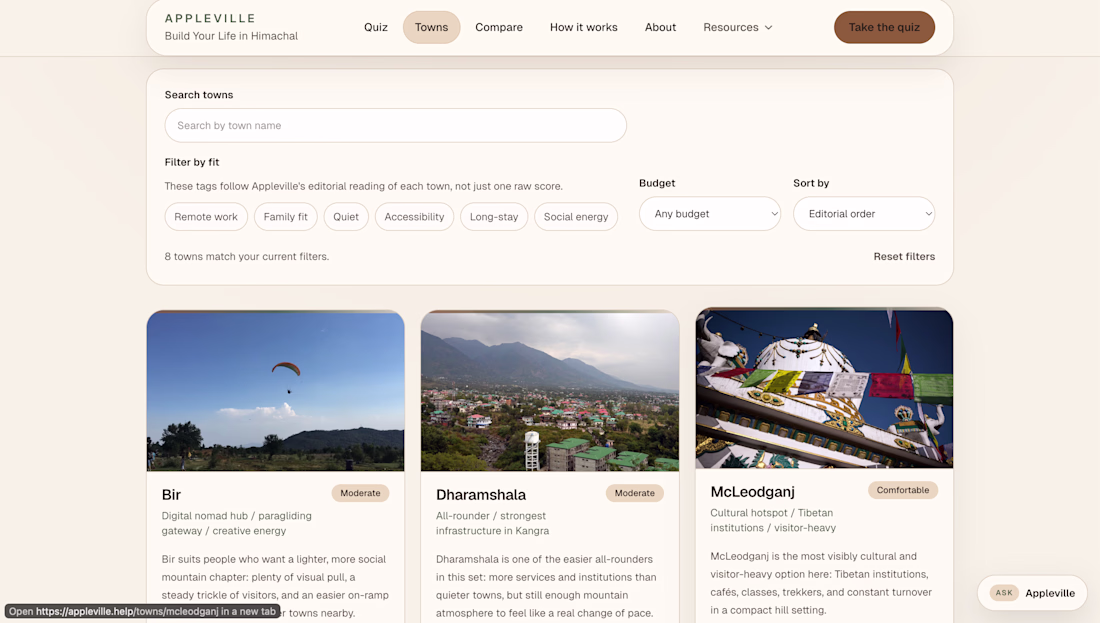1100x623 pixels.
Task: Click McLeodganj description paragraph
Action: [821, 583]
